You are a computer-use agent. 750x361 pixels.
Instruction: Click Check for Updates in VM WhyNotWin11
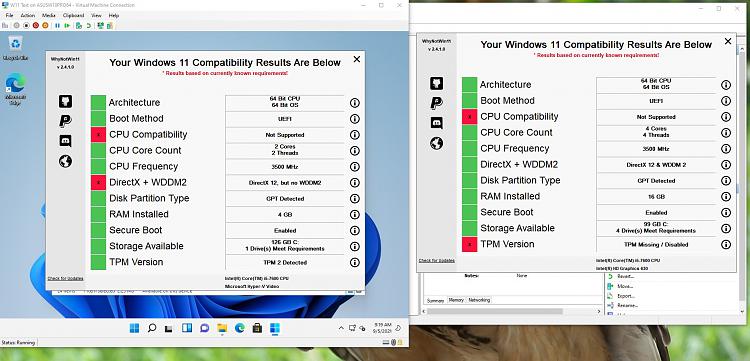pos(66,278)
